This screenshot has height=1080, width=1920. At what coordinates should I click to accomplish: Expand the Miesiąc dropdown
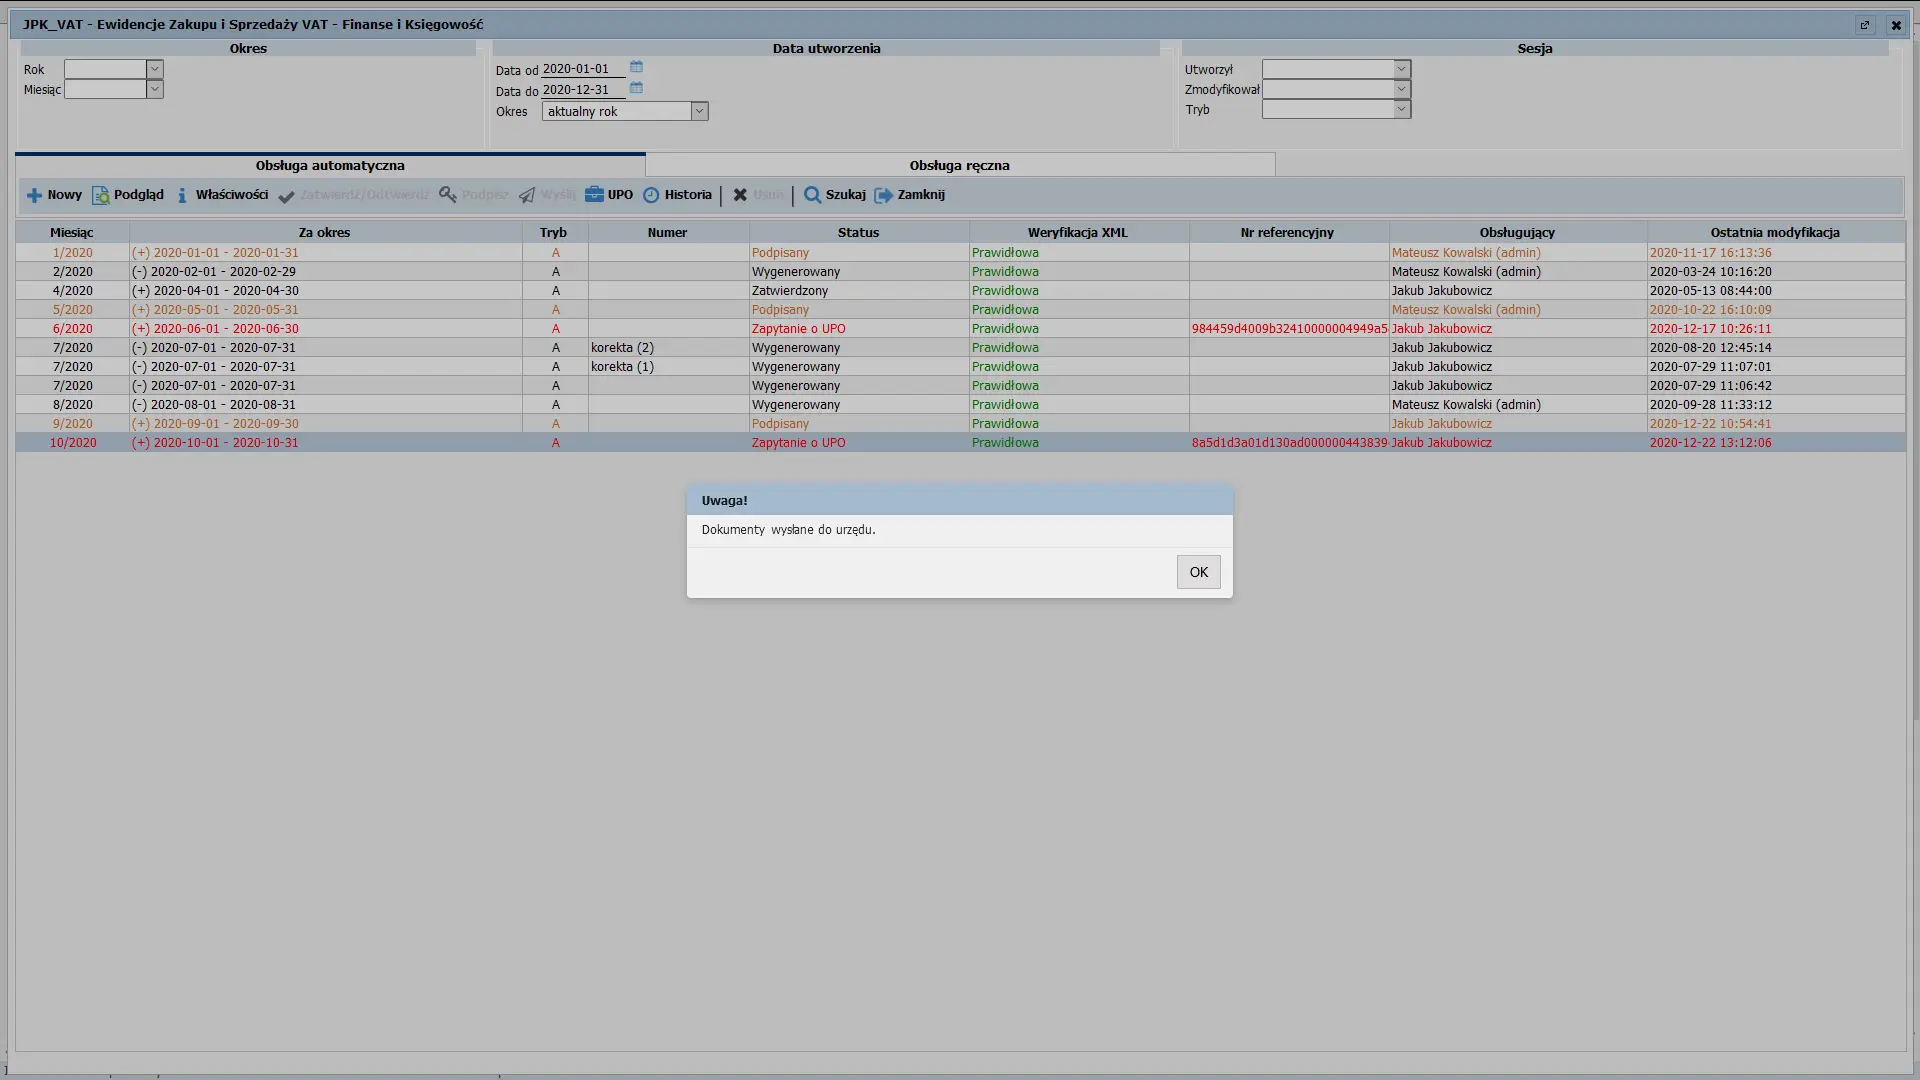click(x=155, y=89)
